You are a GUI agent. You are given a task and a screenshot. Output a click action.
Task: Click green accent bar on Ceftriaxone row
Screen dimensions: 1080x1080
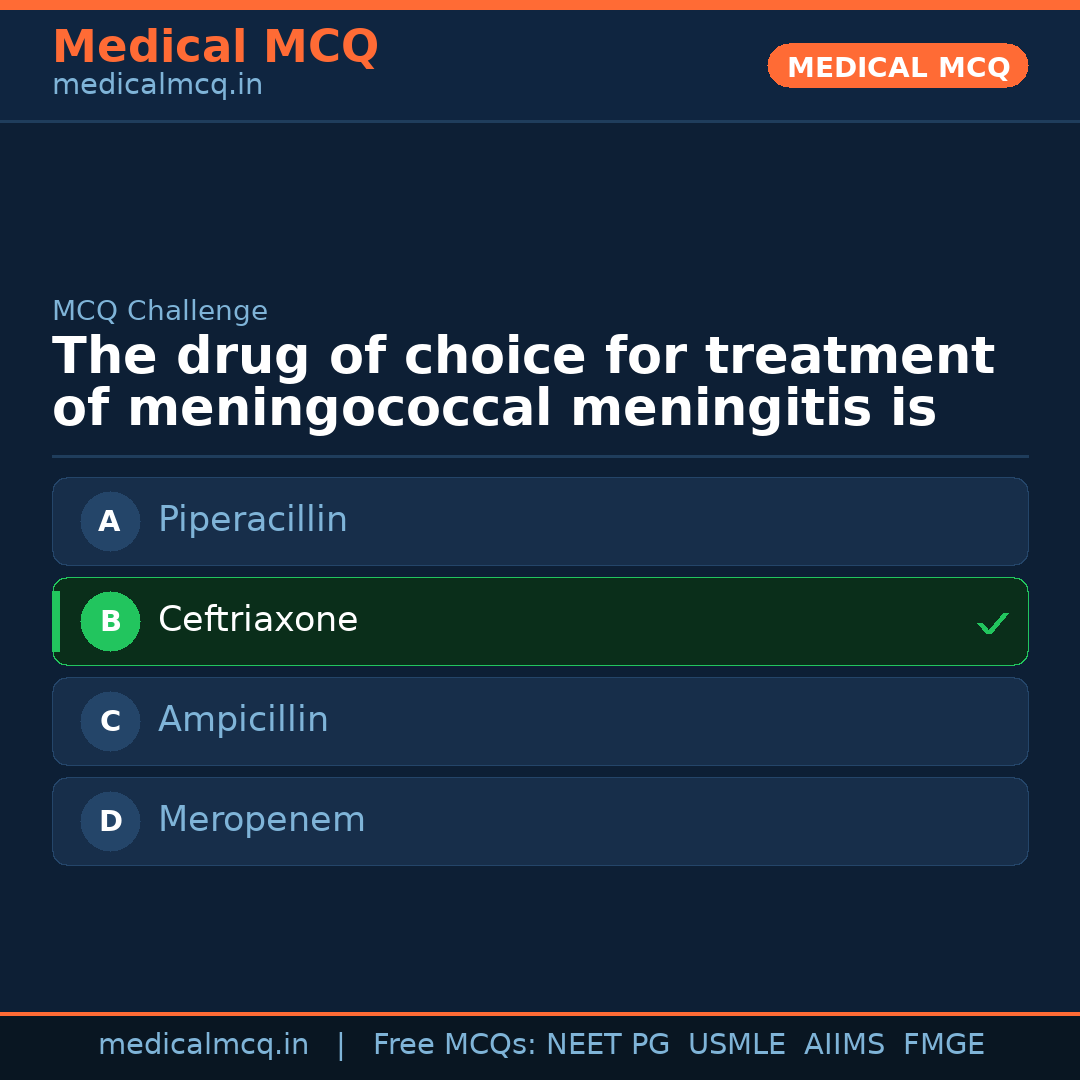[56, 621]
